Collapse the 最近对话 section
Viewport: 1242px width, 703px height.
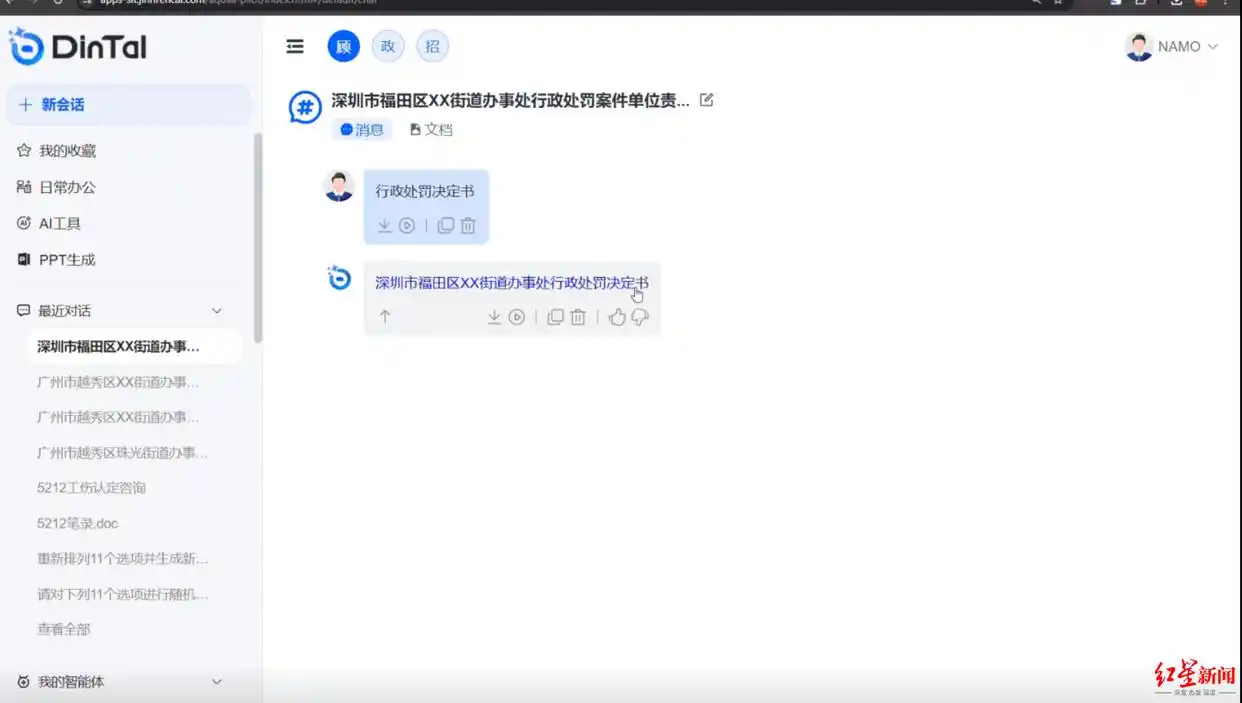click(217, 310)
